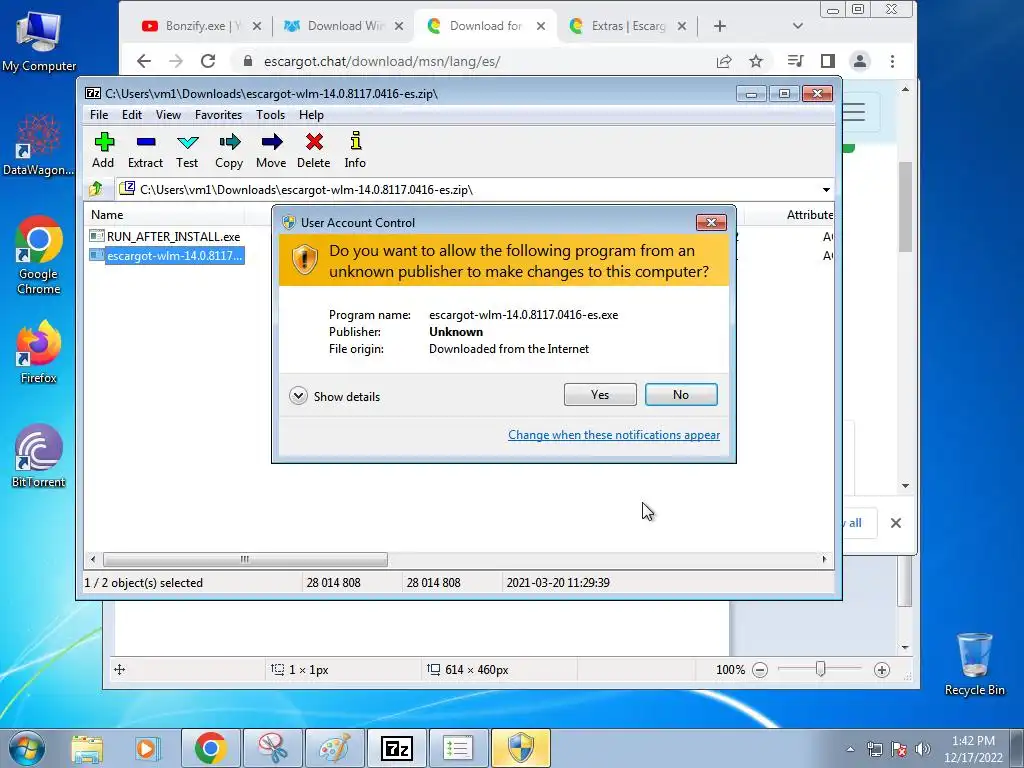
Task: Adjust the Paint zoom slider
Action: coord(820,669)
